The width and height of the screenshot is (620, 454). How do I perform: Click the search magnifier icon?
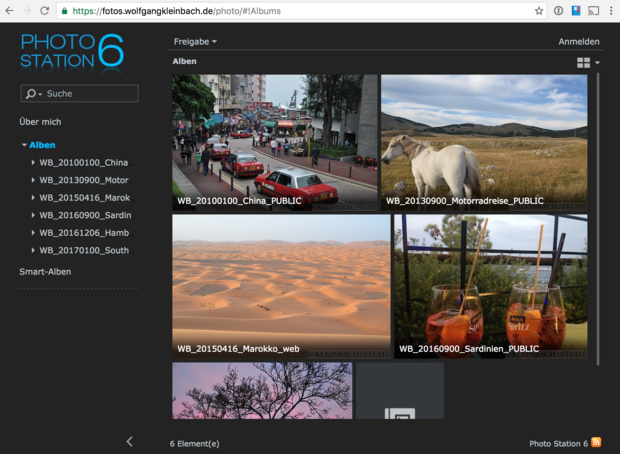[31, 94]
